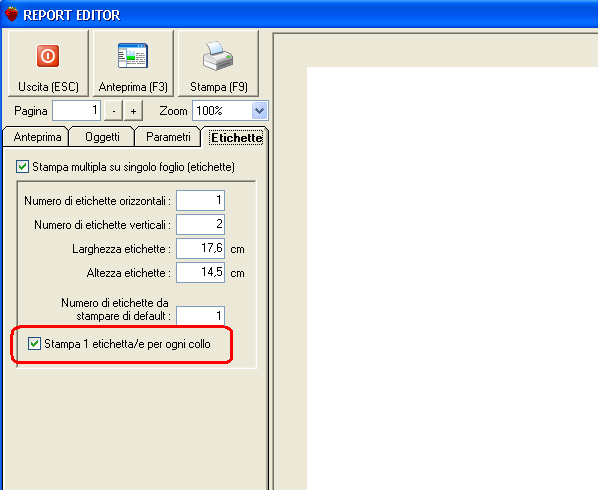
Task: Uncheck Stampa 1 etichetta/e per ogni collo
Action: 34,344
